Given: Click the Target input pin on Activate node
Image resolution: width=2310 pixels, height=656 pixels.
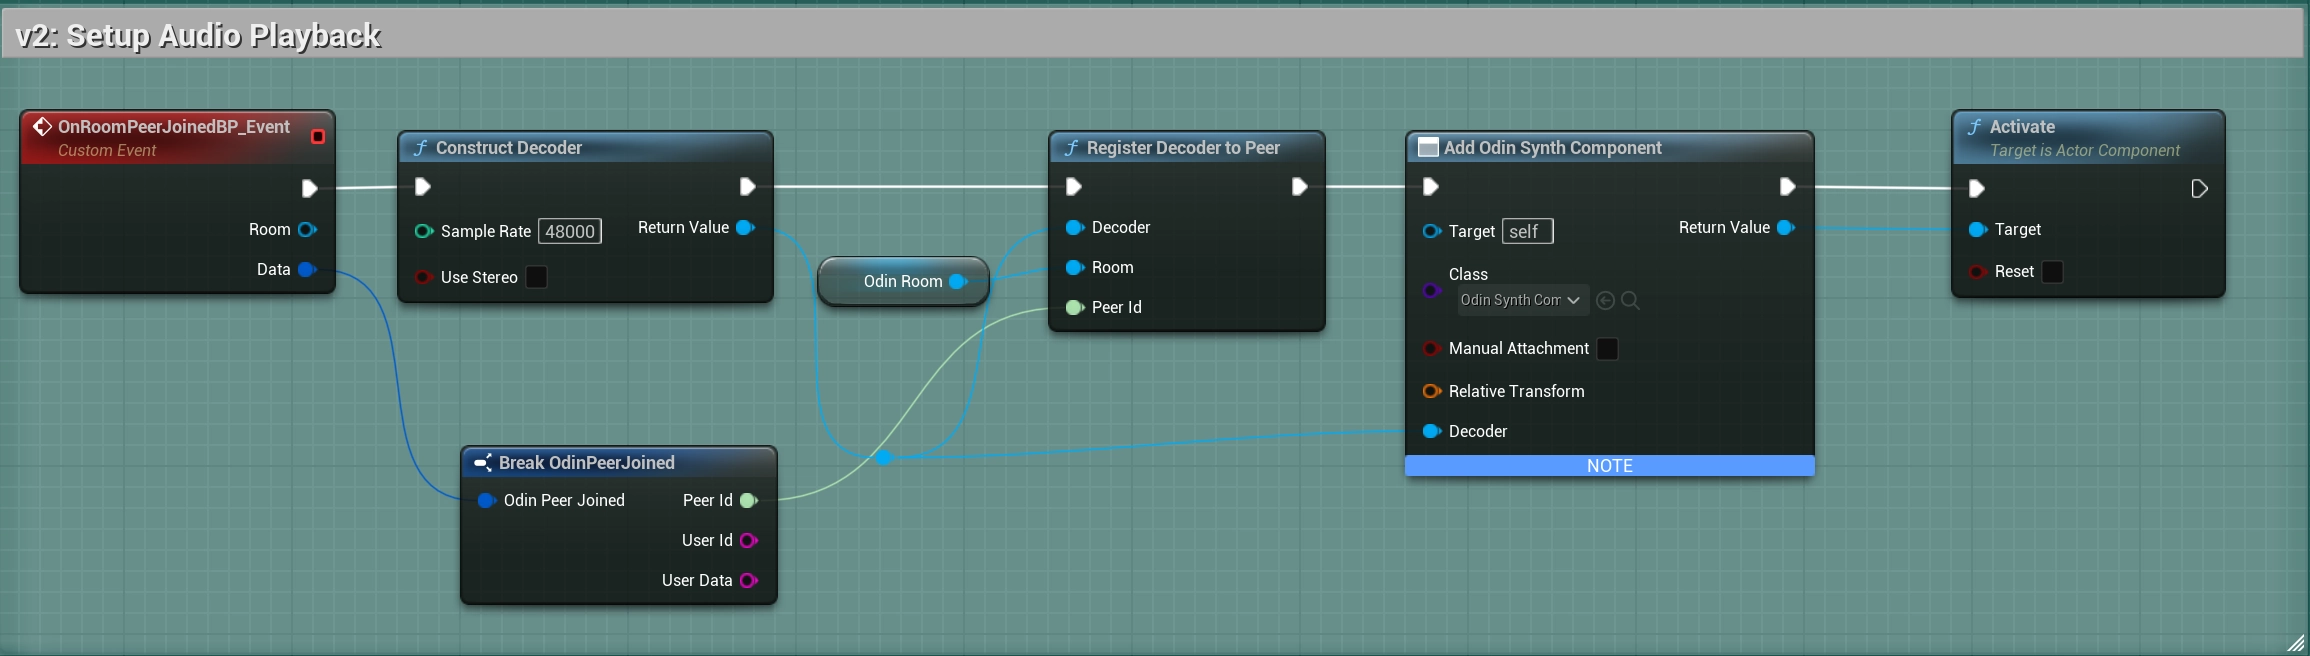Looking at the screenshot, I should click(x=1978, y=229).
